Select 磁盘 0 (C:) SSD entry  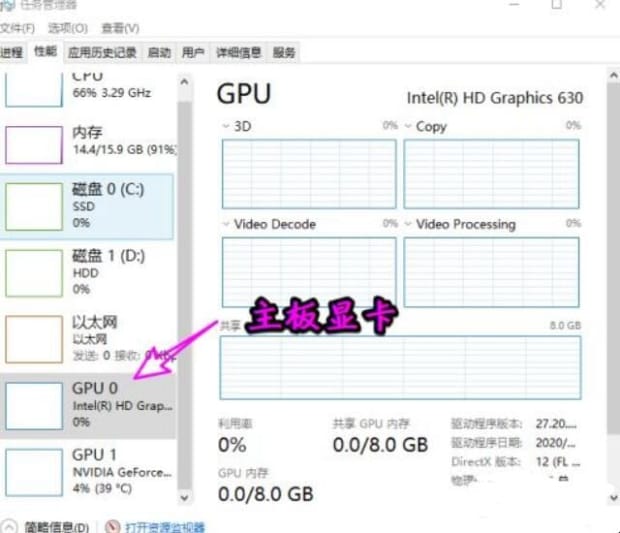pyautogui.click(x=87, y=206)
